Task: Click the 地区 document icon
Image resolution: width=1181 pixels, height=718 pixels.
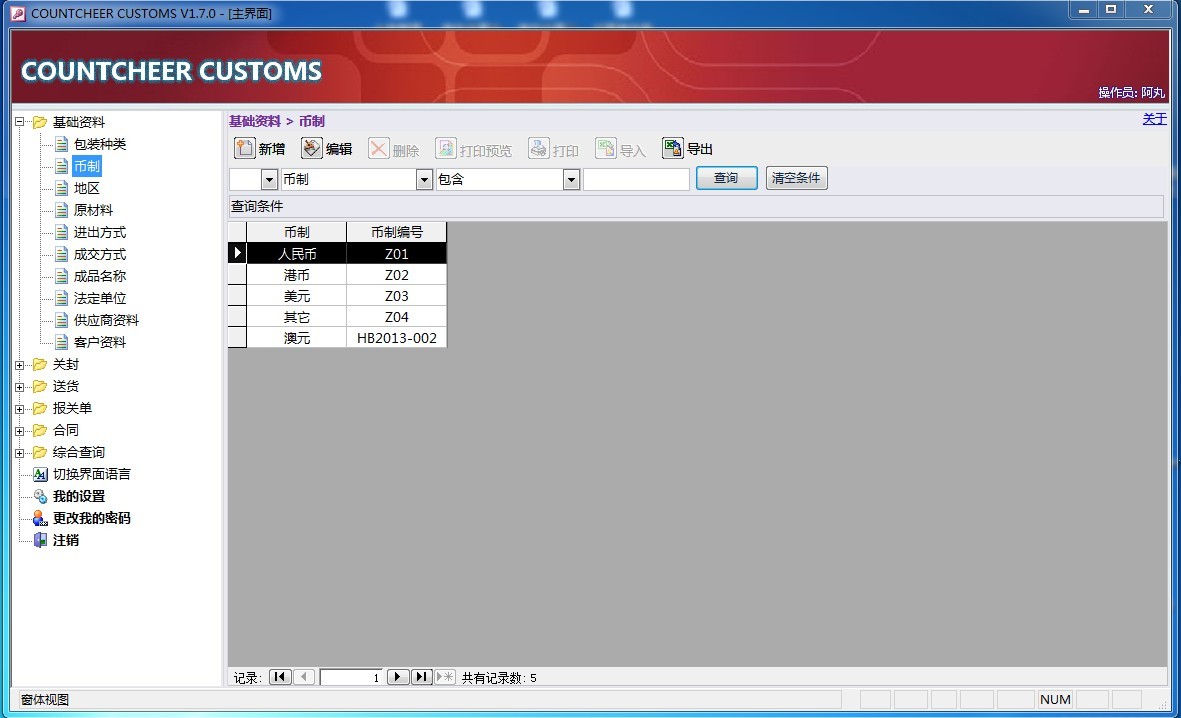Action: [x=62, y=188]
